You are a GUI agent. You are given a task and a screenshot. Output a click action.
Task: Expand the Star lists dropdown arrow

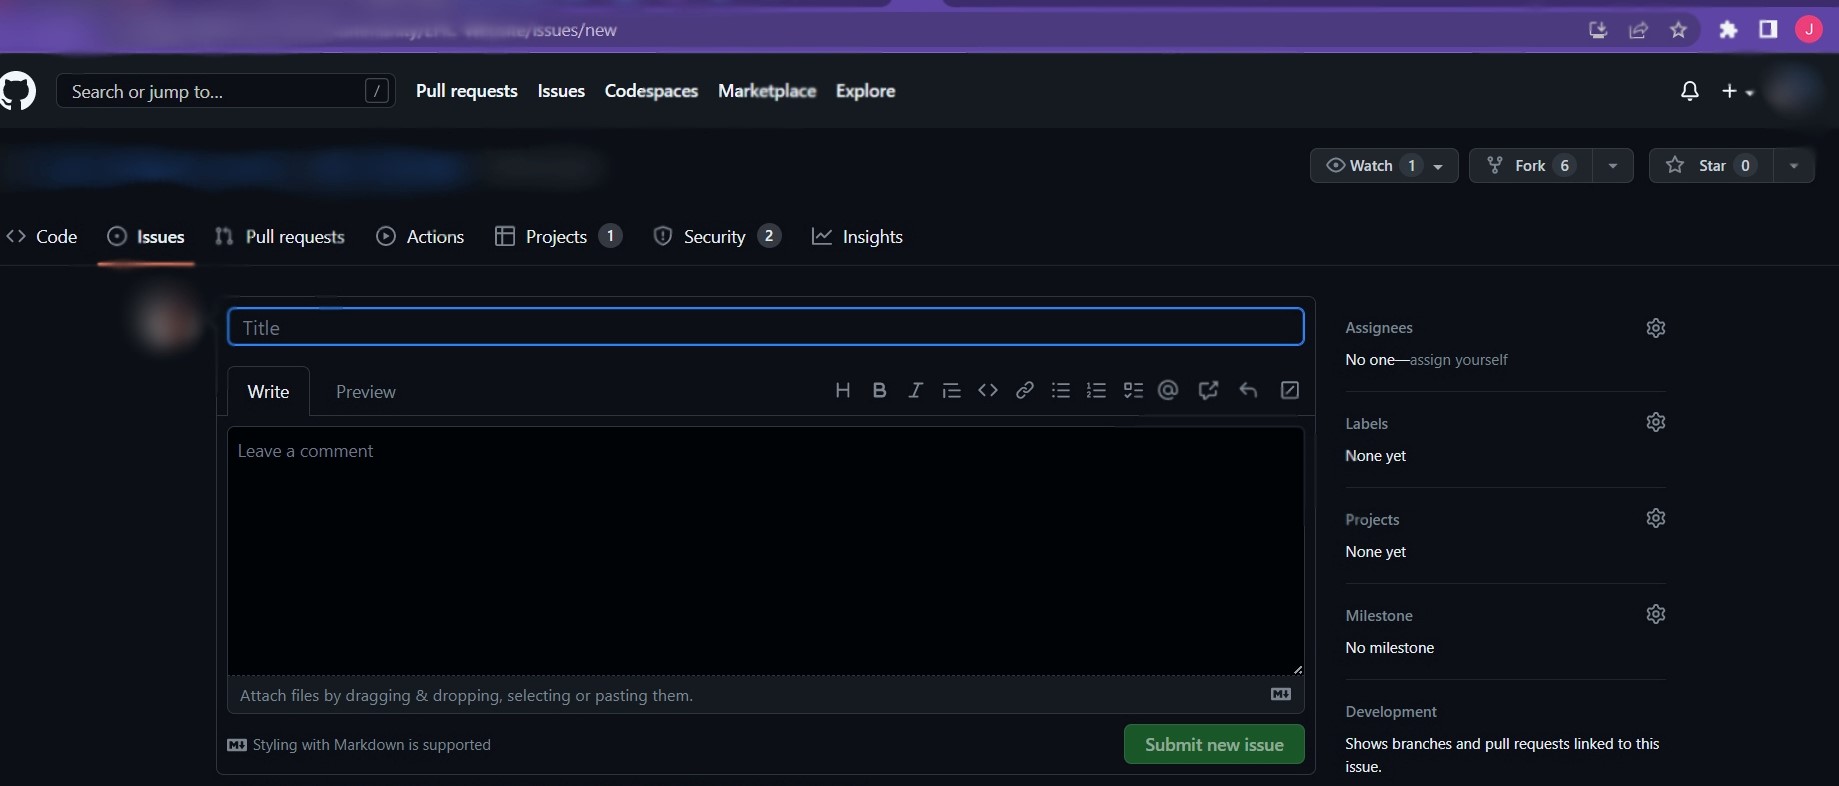1794,166
